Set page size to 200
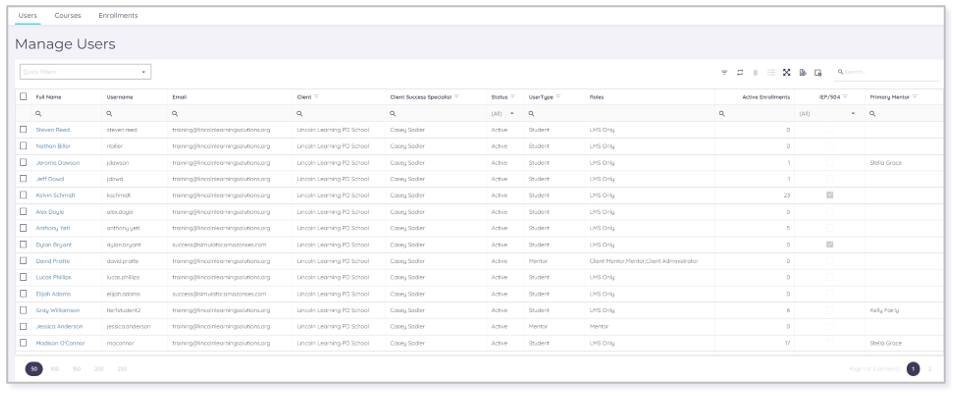The width and height of the screenshot is (954, 396). (x=99, y=369)
